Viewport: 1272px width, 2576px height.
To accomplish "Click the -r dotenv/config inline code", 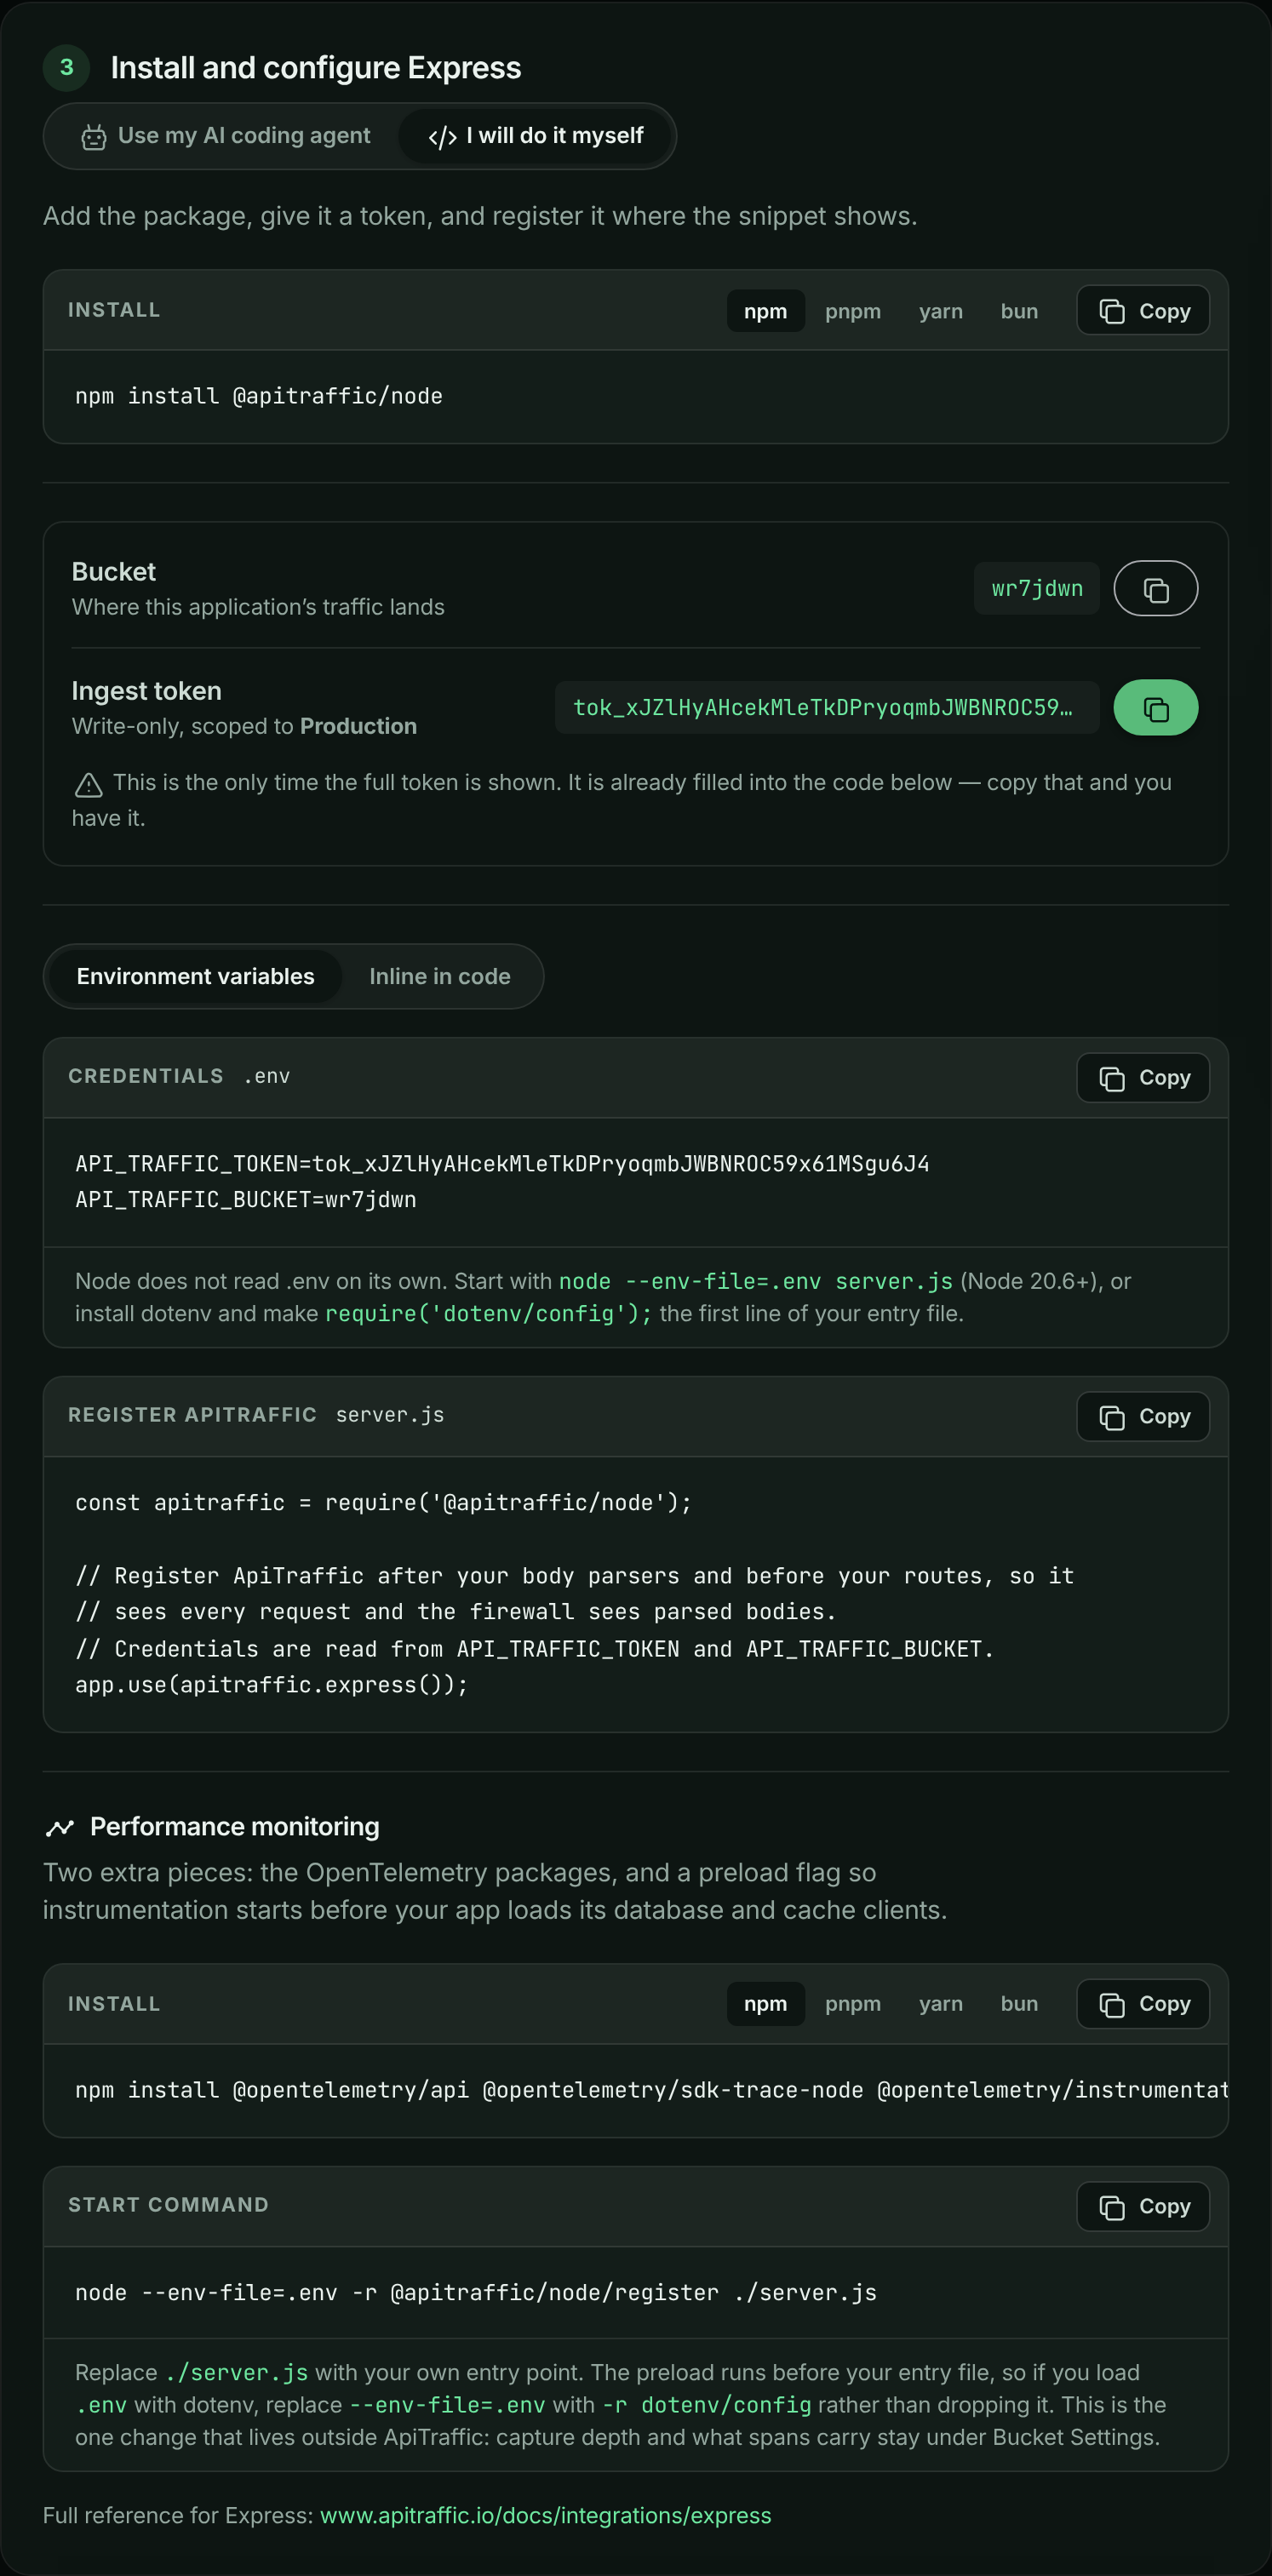I will [706, 2405].
